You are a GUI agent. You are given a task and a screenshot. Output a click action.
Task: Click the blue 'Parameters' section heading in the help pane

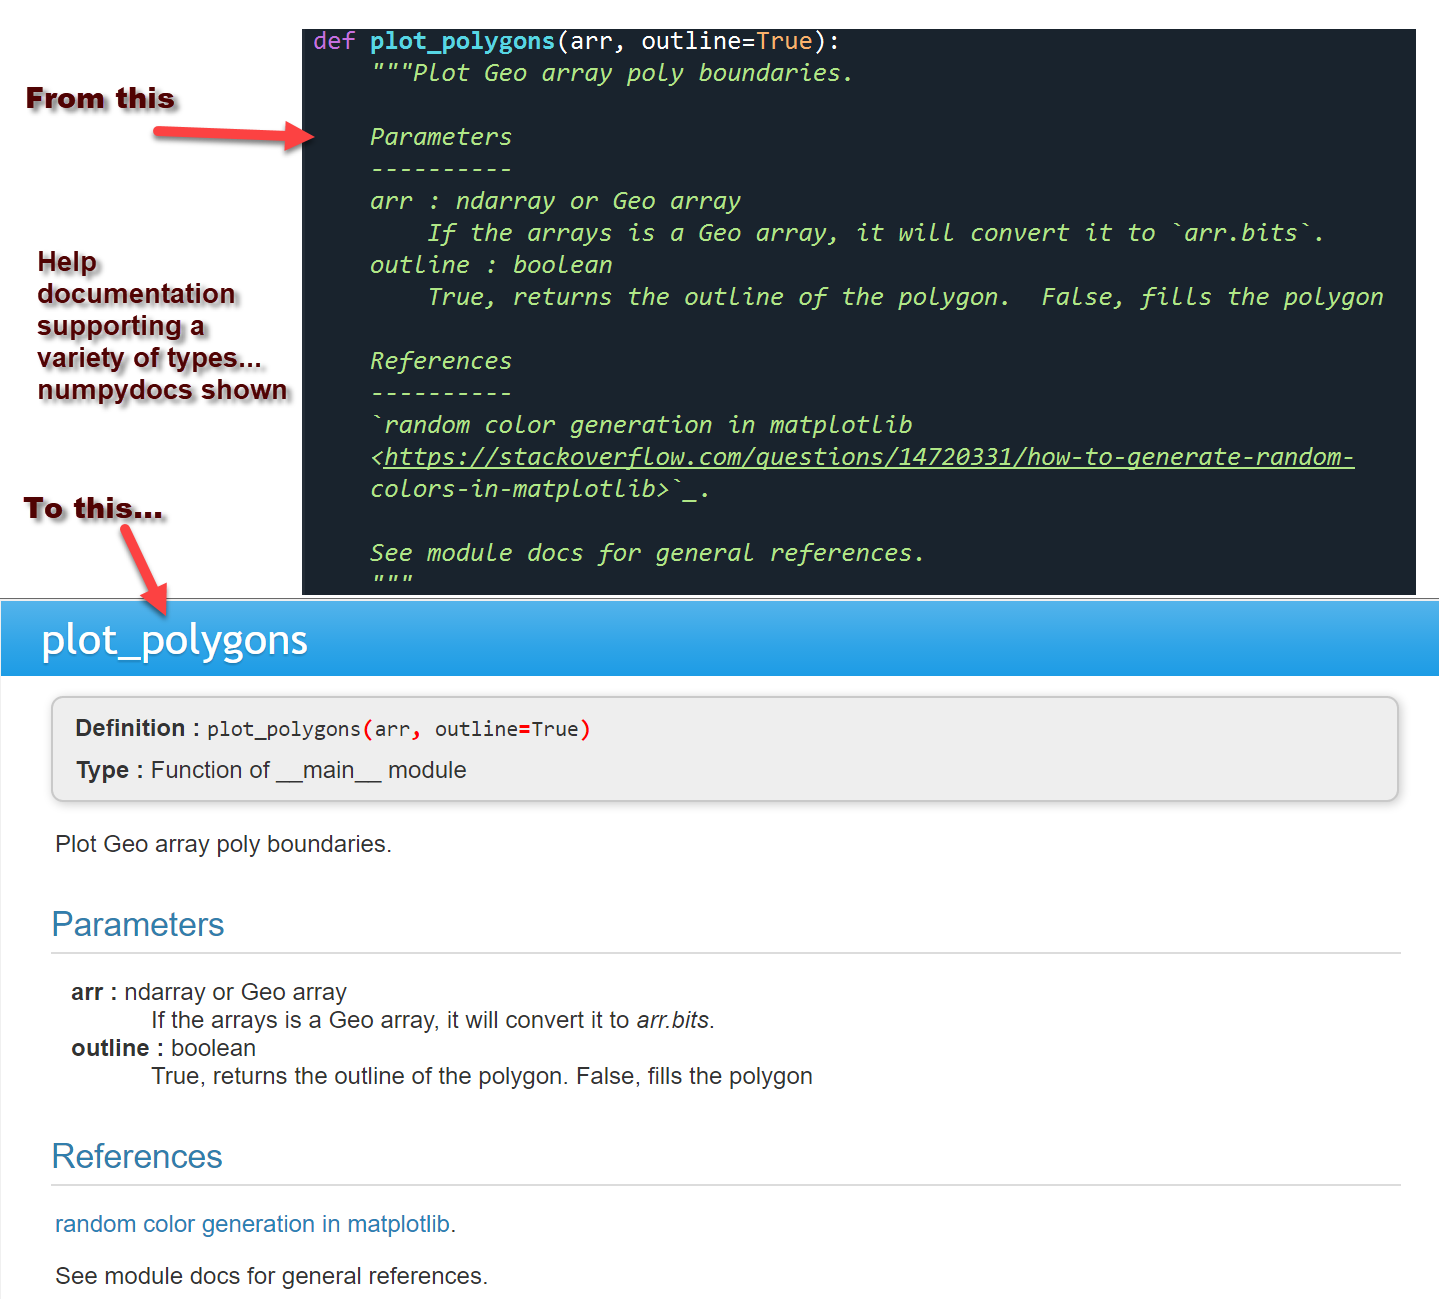click(138, 924)
